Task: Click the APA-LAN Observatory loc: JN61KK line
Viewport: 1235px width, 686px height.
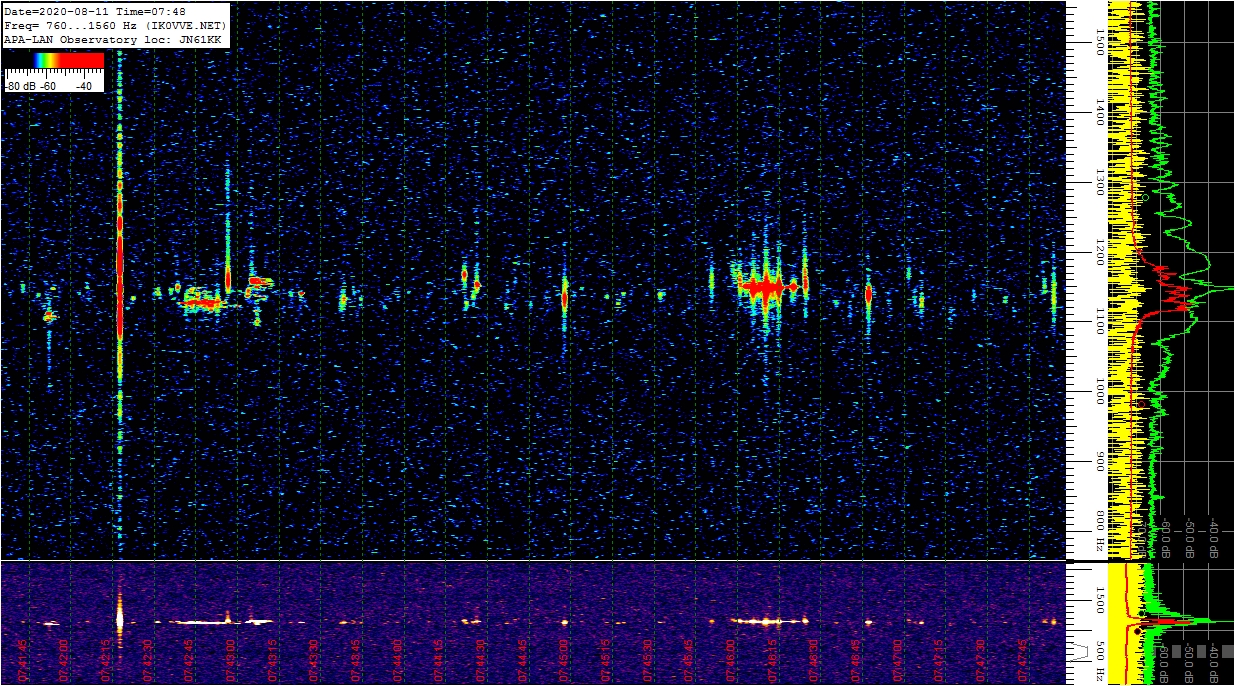Action: click(x=113, y=40)
